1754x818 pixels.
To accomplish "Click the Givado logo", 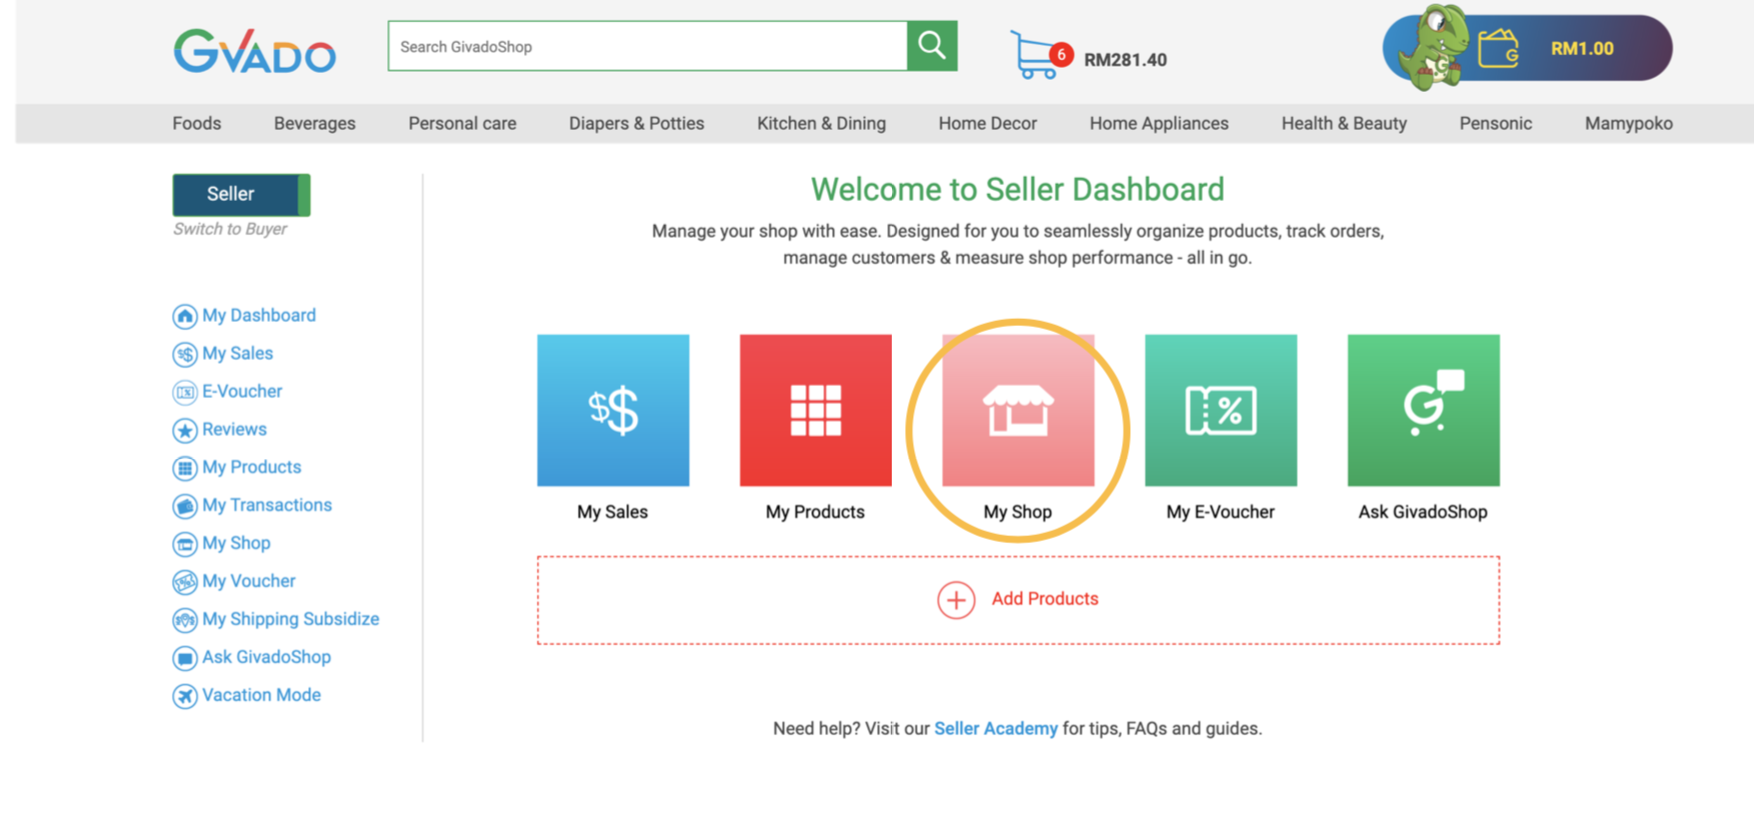I will pos(255,50).
